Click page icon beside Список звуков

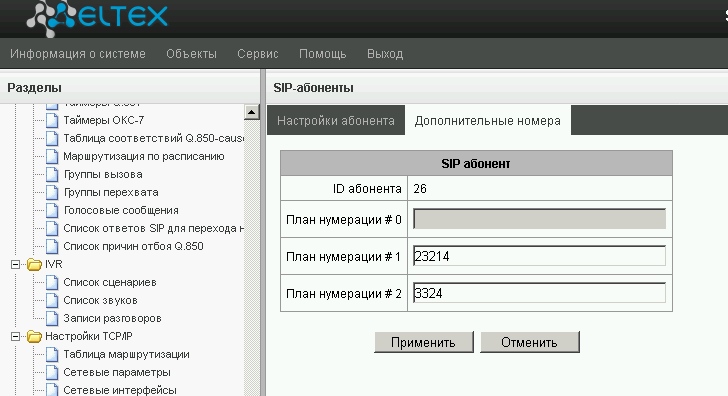click(52, 300)
